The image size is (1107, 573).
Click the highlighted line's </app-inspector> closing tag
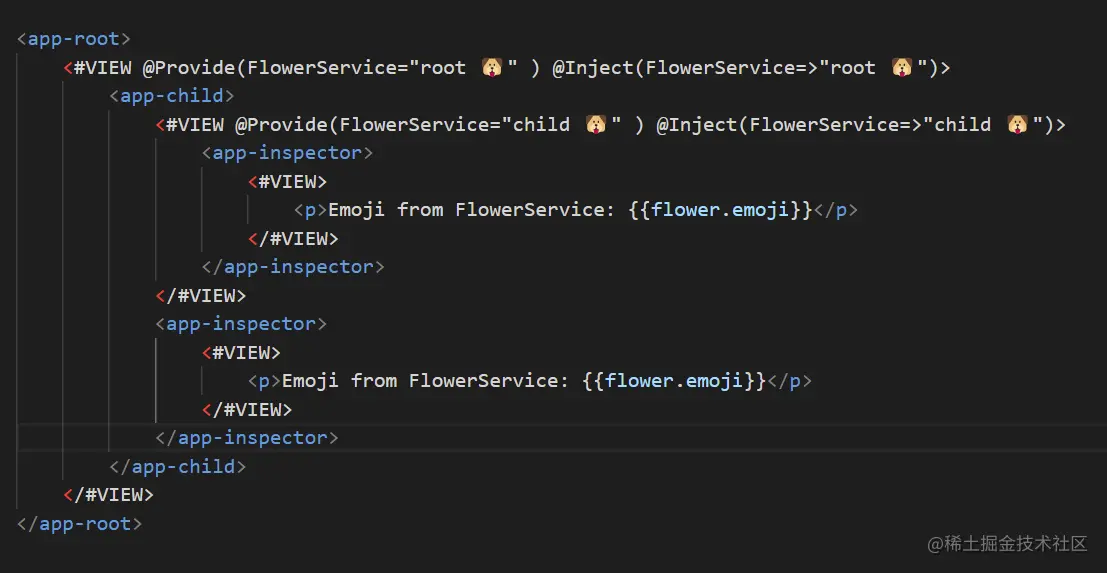click(x=247, y=437)
